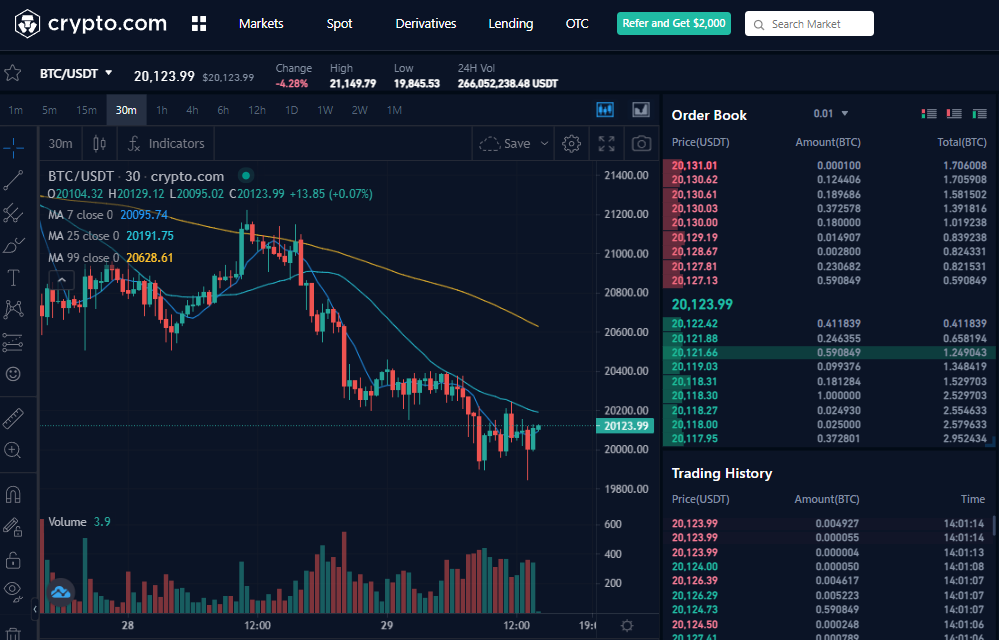Screen dimensions: 999x640
Task: Select the crosshair cursor tool
Action: pos(13,148)
